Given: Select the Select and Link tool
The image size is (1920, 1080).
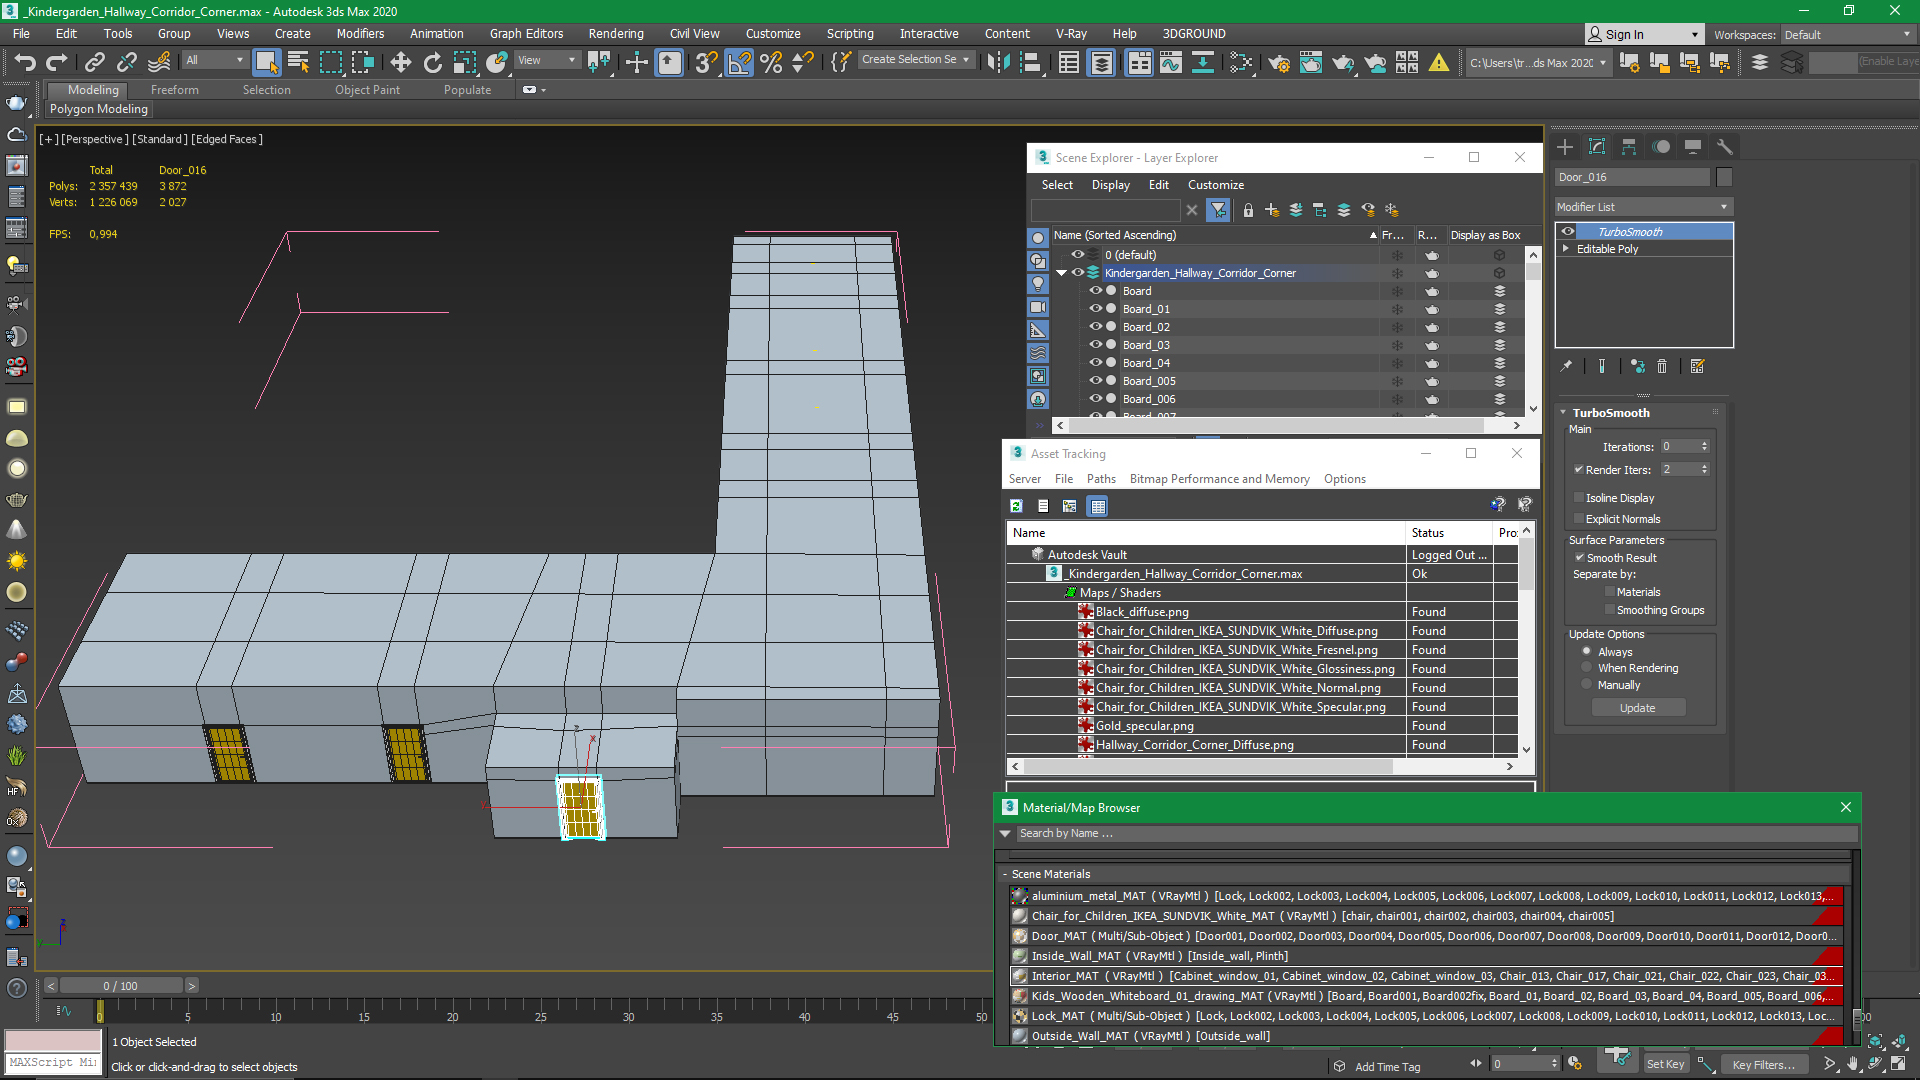Looking at the screenshot, I should click(x=94, y=62).
